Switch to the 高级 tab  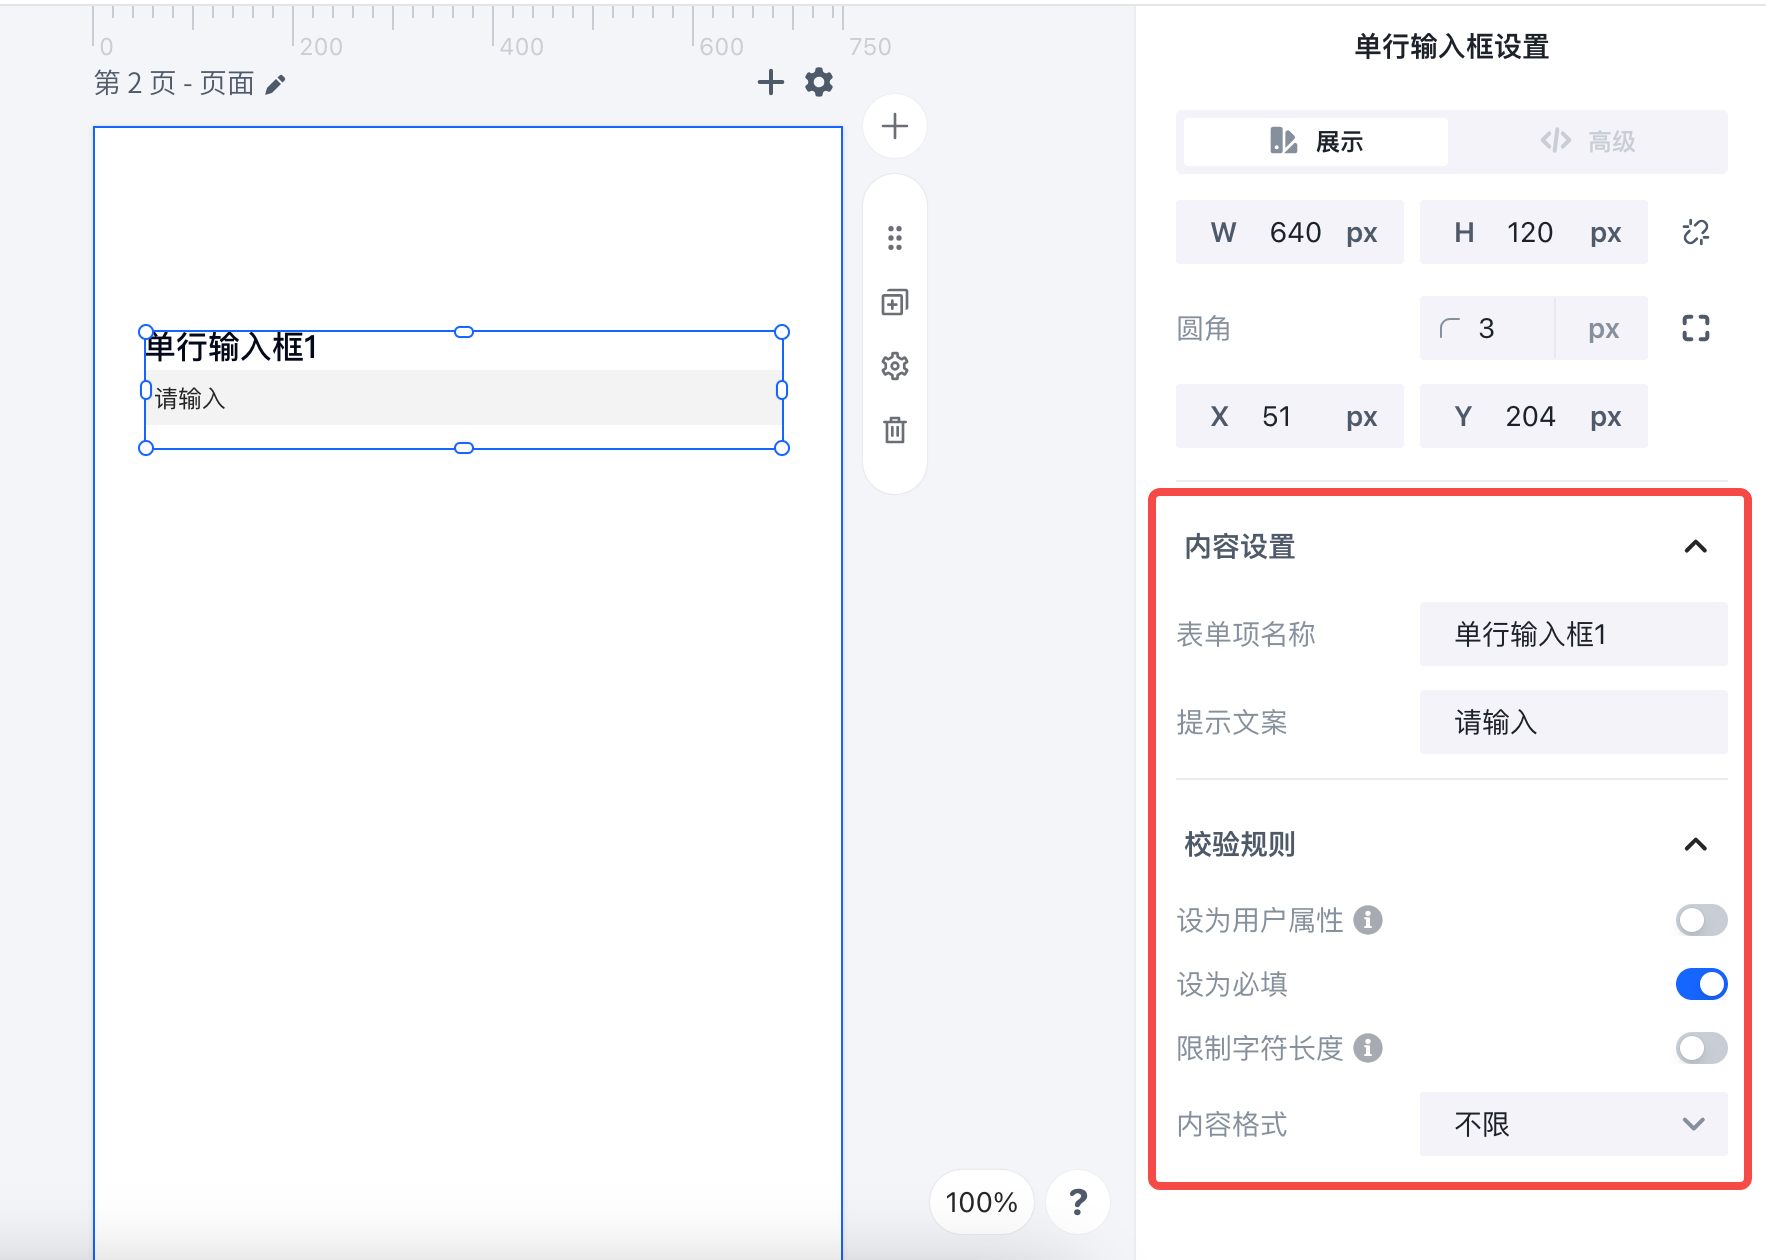click(x=1588, y=142)
